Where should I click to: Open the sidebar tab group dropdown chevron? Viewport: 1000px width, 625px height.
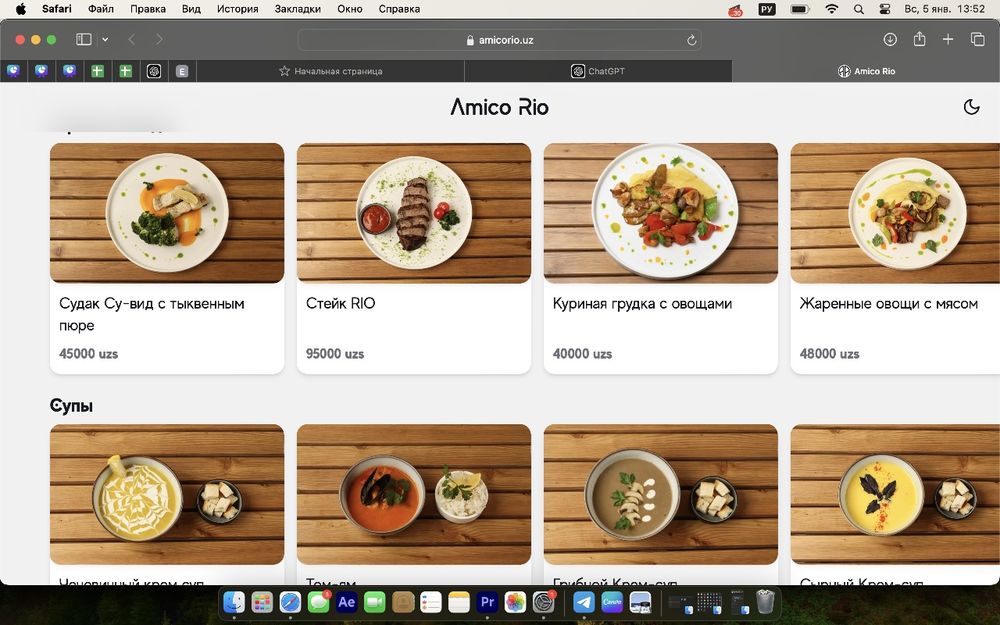click(105, 40)
